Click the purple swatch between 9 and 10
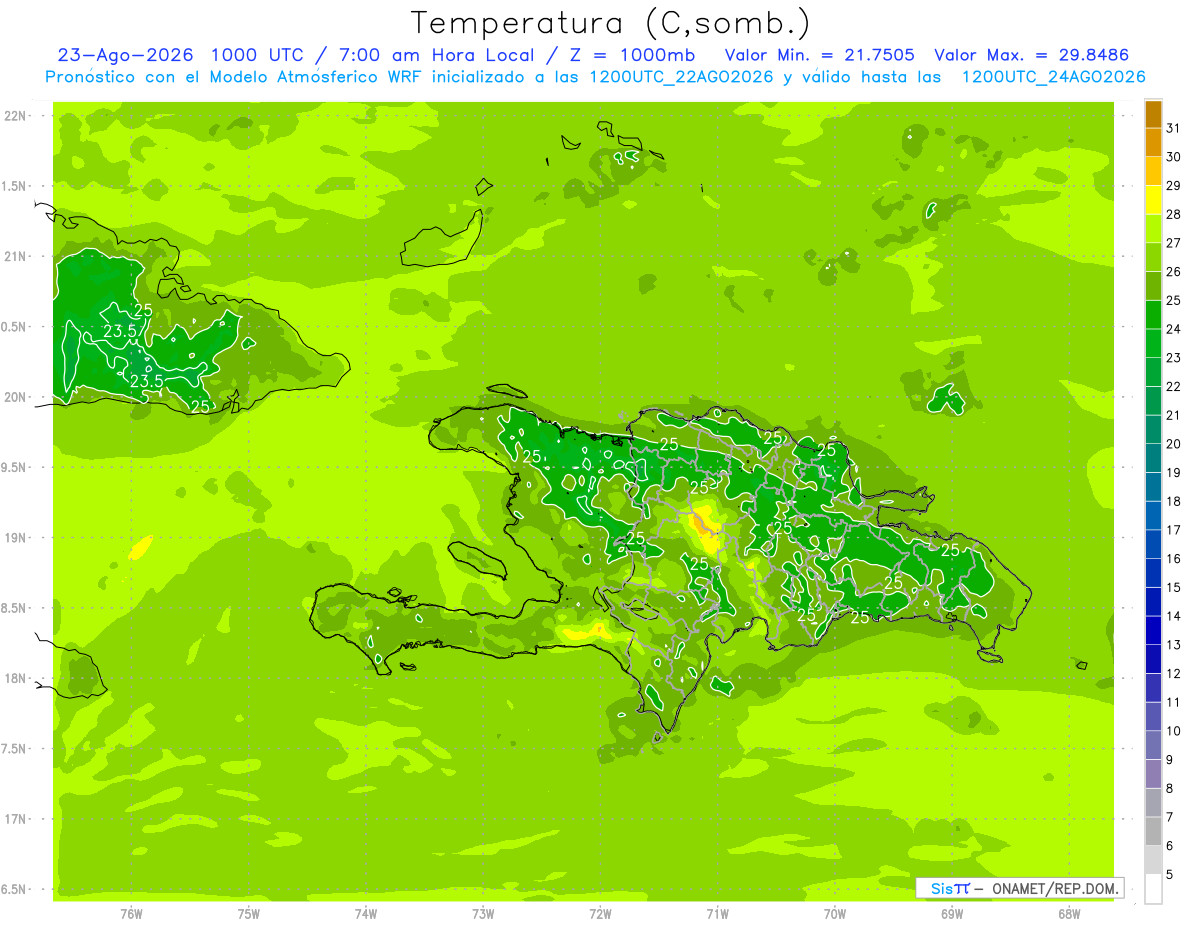1200x927 pixels. coord(1153,746)
